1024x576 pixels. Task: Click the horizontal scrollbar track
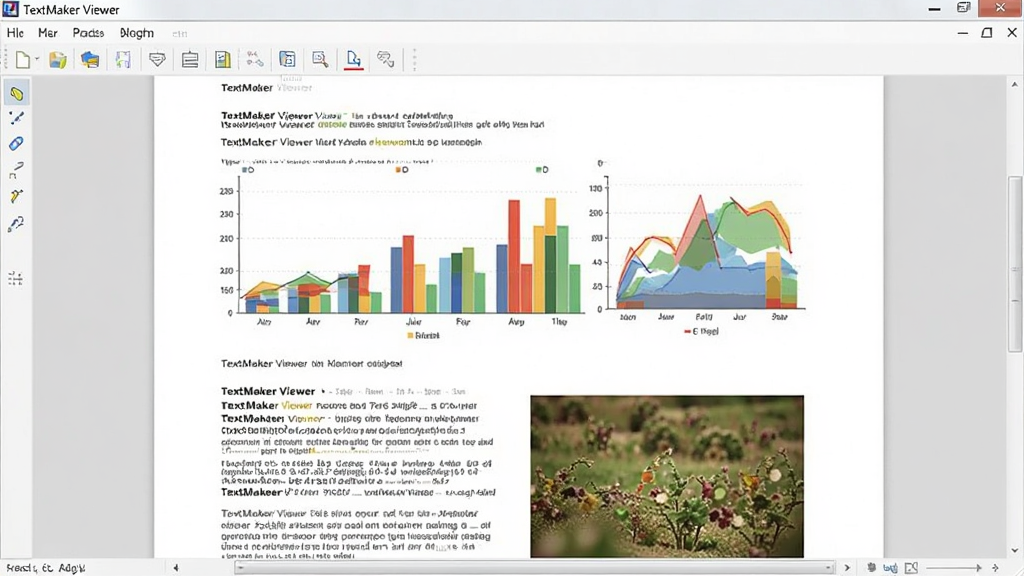pos(534,568)
